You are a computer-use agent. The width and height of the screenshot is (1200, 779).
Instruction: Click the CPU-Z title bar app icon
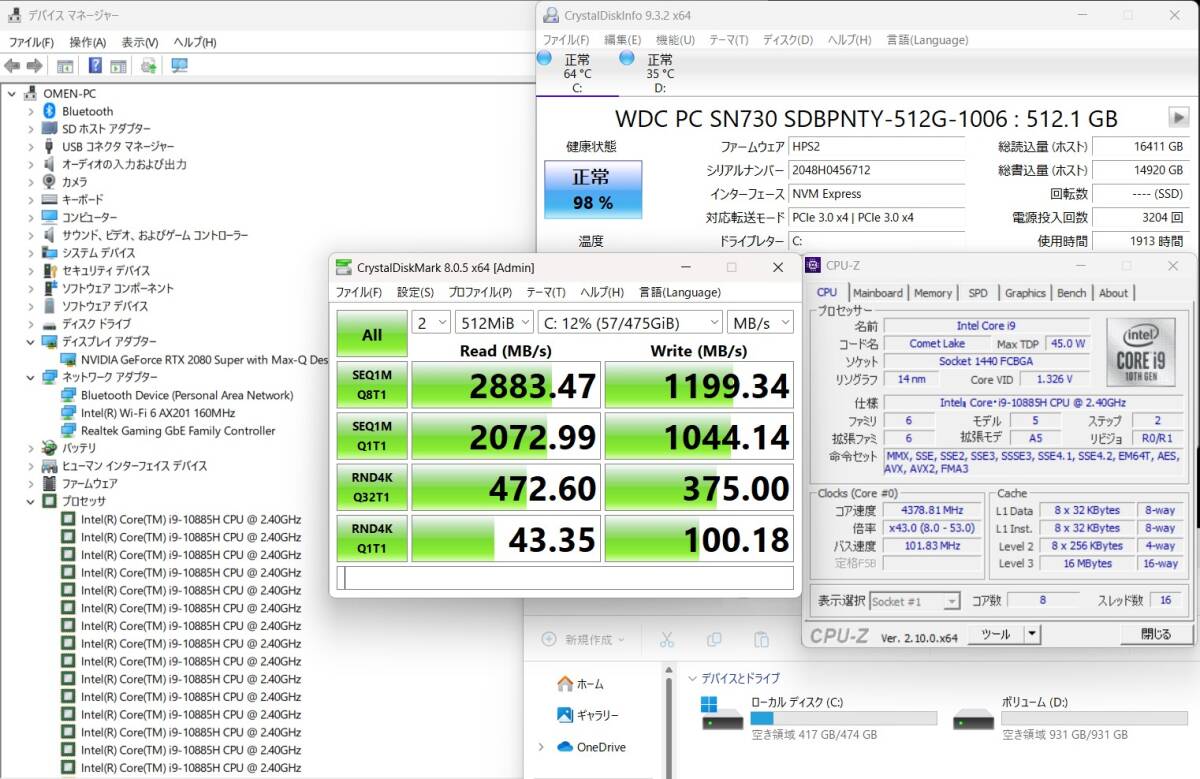pyautogui.click(x=815, y=266)
